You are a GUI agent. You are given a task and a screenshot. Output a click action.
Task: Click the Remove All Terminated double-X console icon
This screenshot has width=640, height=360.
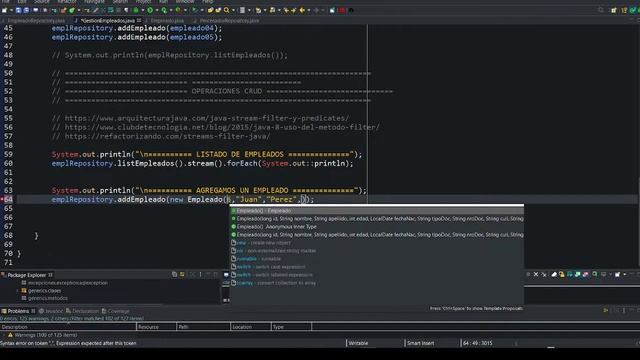(544, 275)
